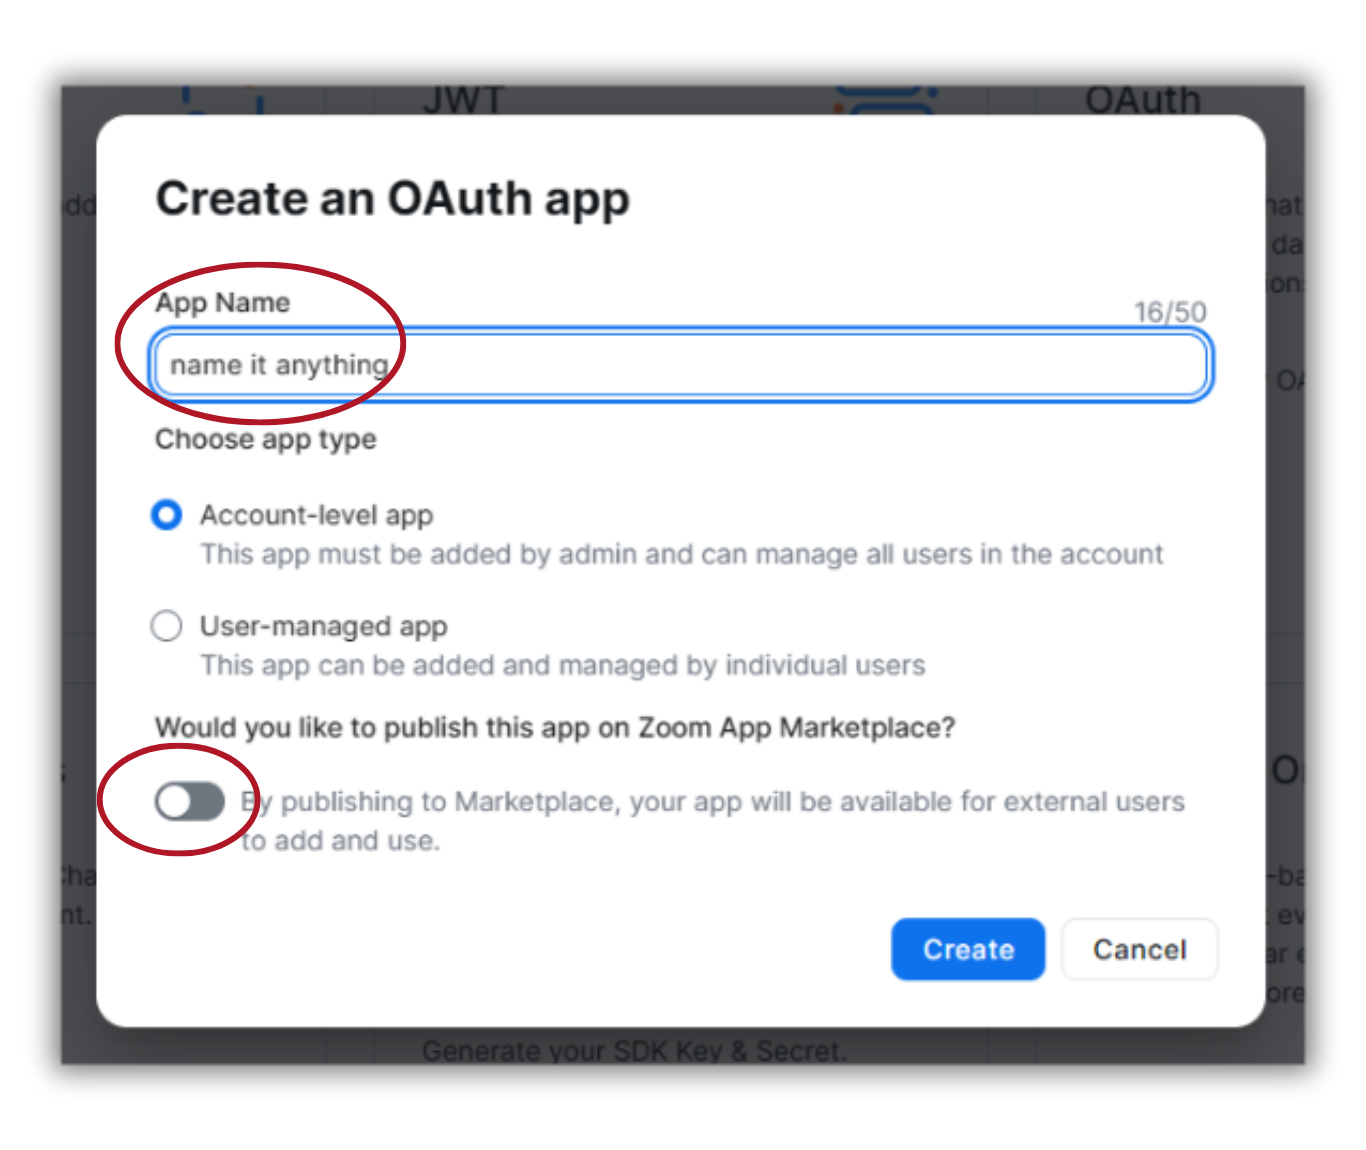Click the Generate your SDK Key text
Viewport: 1366px width, 1150px height.
tap(634, 1050)
